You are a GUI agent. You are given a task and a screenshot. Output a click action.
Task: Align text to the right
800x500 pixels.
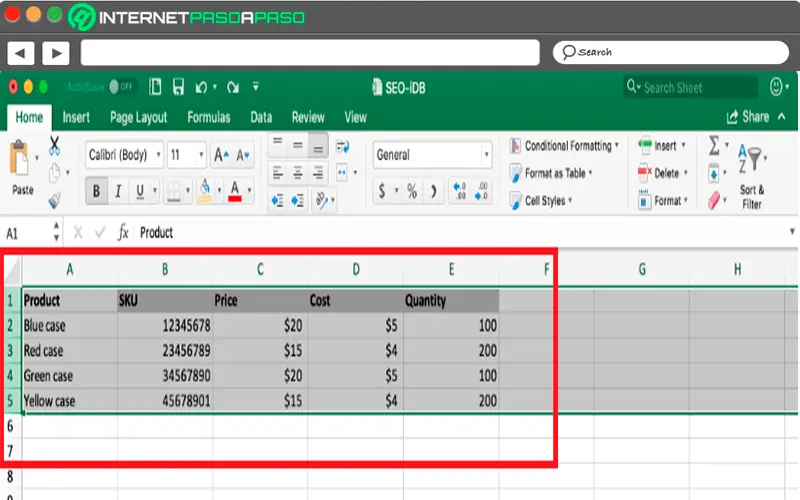tap(318, 173)
